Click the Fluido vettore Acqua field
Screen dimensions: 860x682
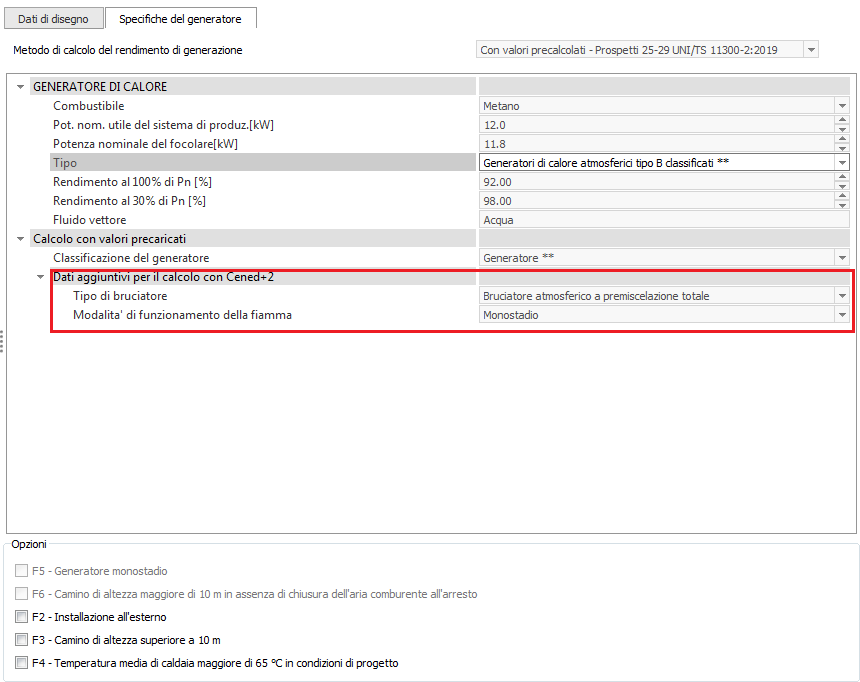coord(655,220)
